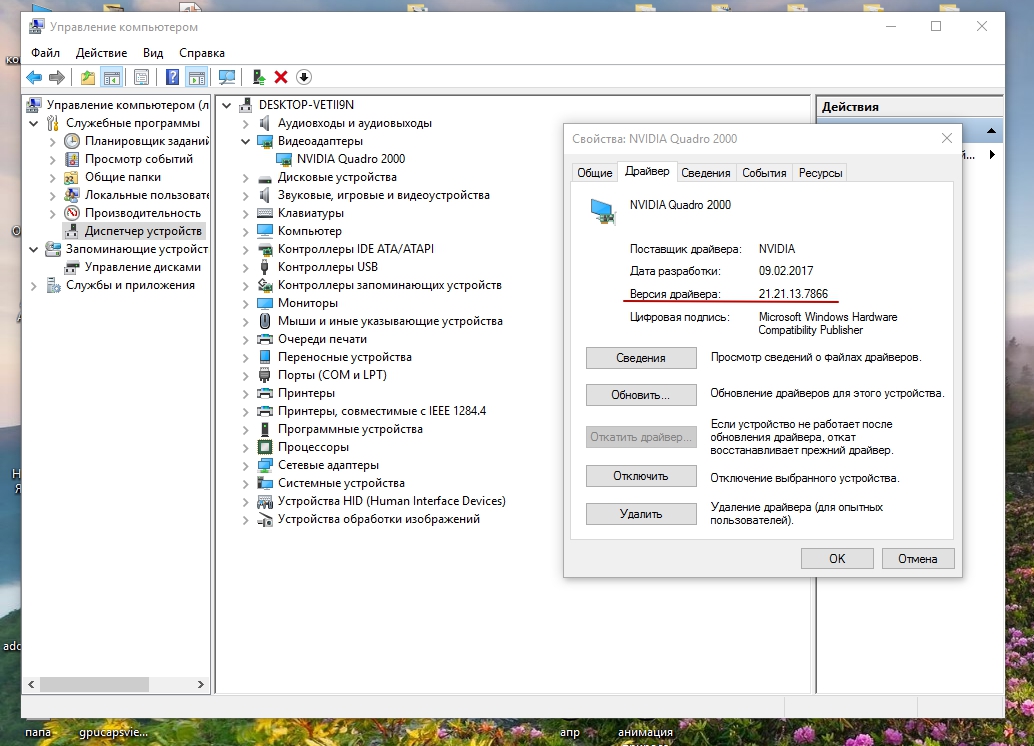Click the Планировщик заданий clock icon

tap(72, 140)
